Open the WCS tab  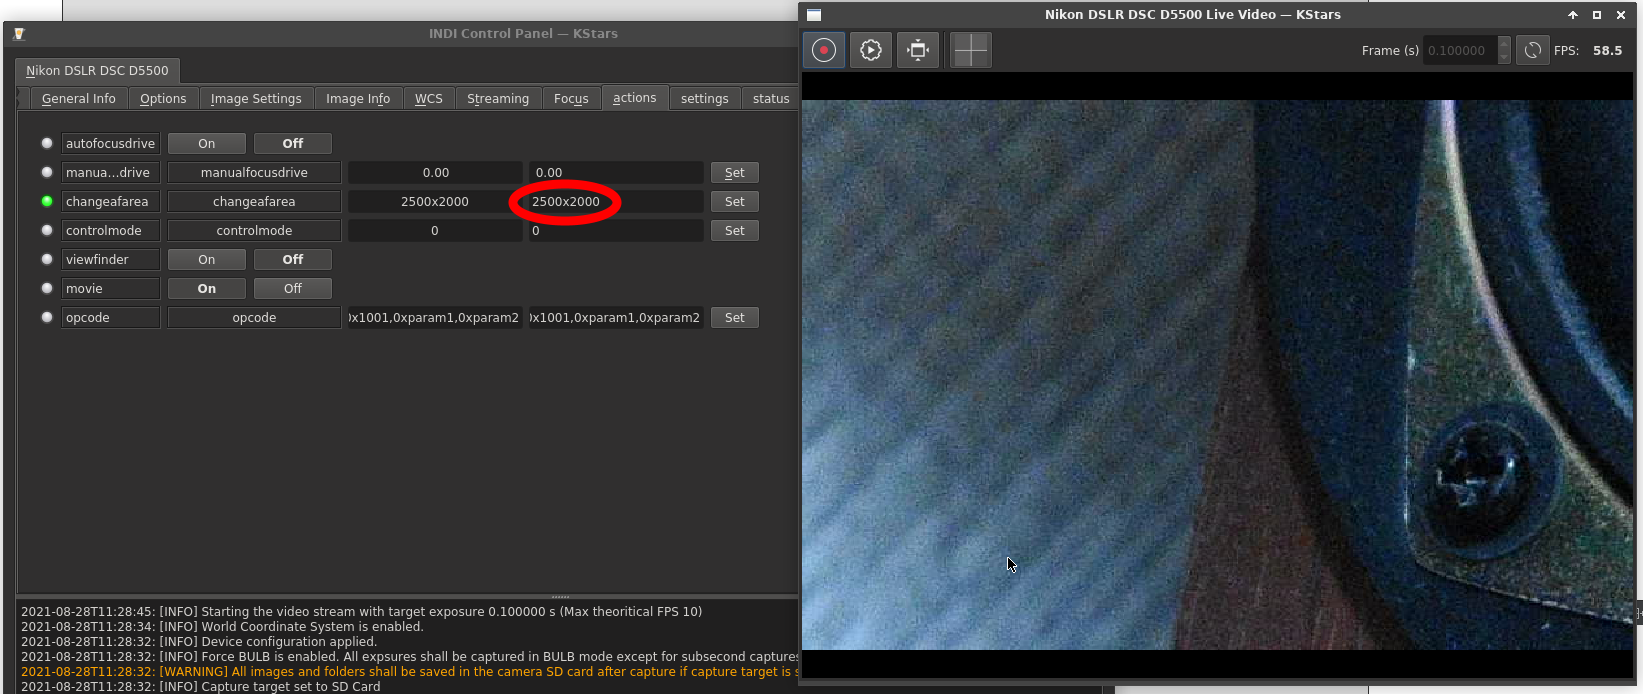[x=429, y=99]
